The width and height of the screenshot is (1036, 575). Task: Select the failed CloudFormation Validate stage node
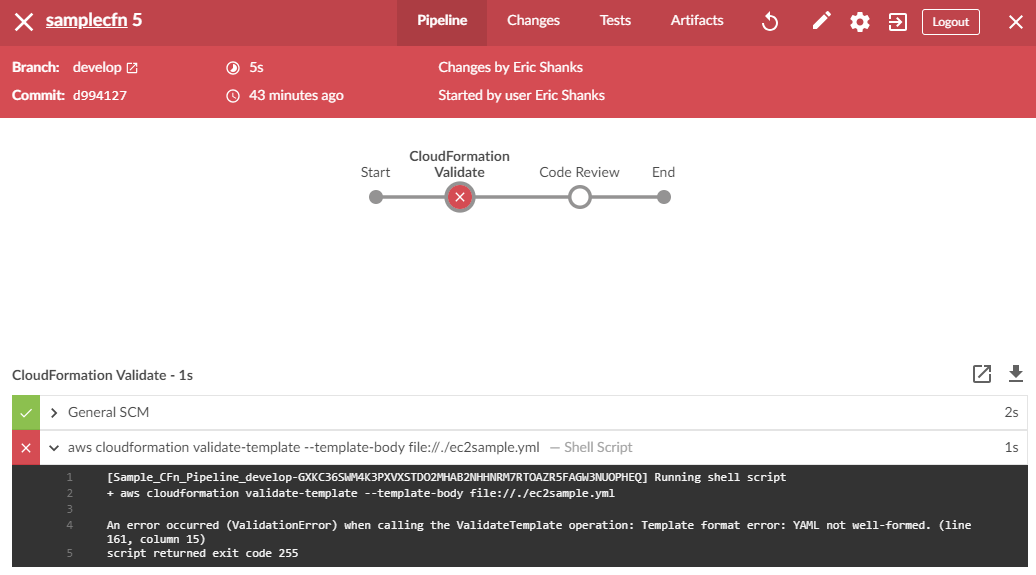459,197
